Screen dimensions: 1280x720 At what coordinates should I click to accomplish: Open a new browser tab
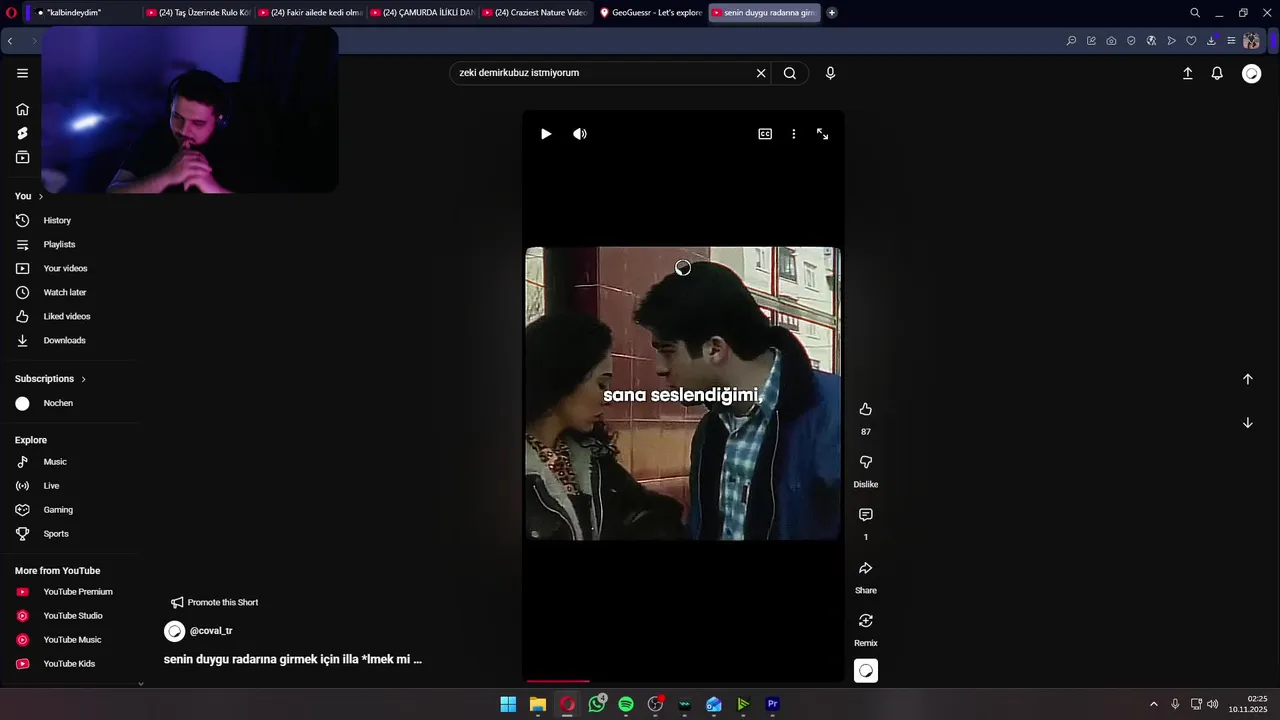[x=832, y=13]
